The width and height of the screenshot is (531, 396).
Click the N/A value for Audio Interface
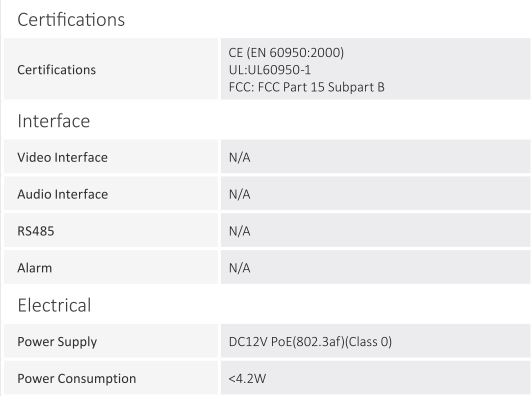pos(239,194)
